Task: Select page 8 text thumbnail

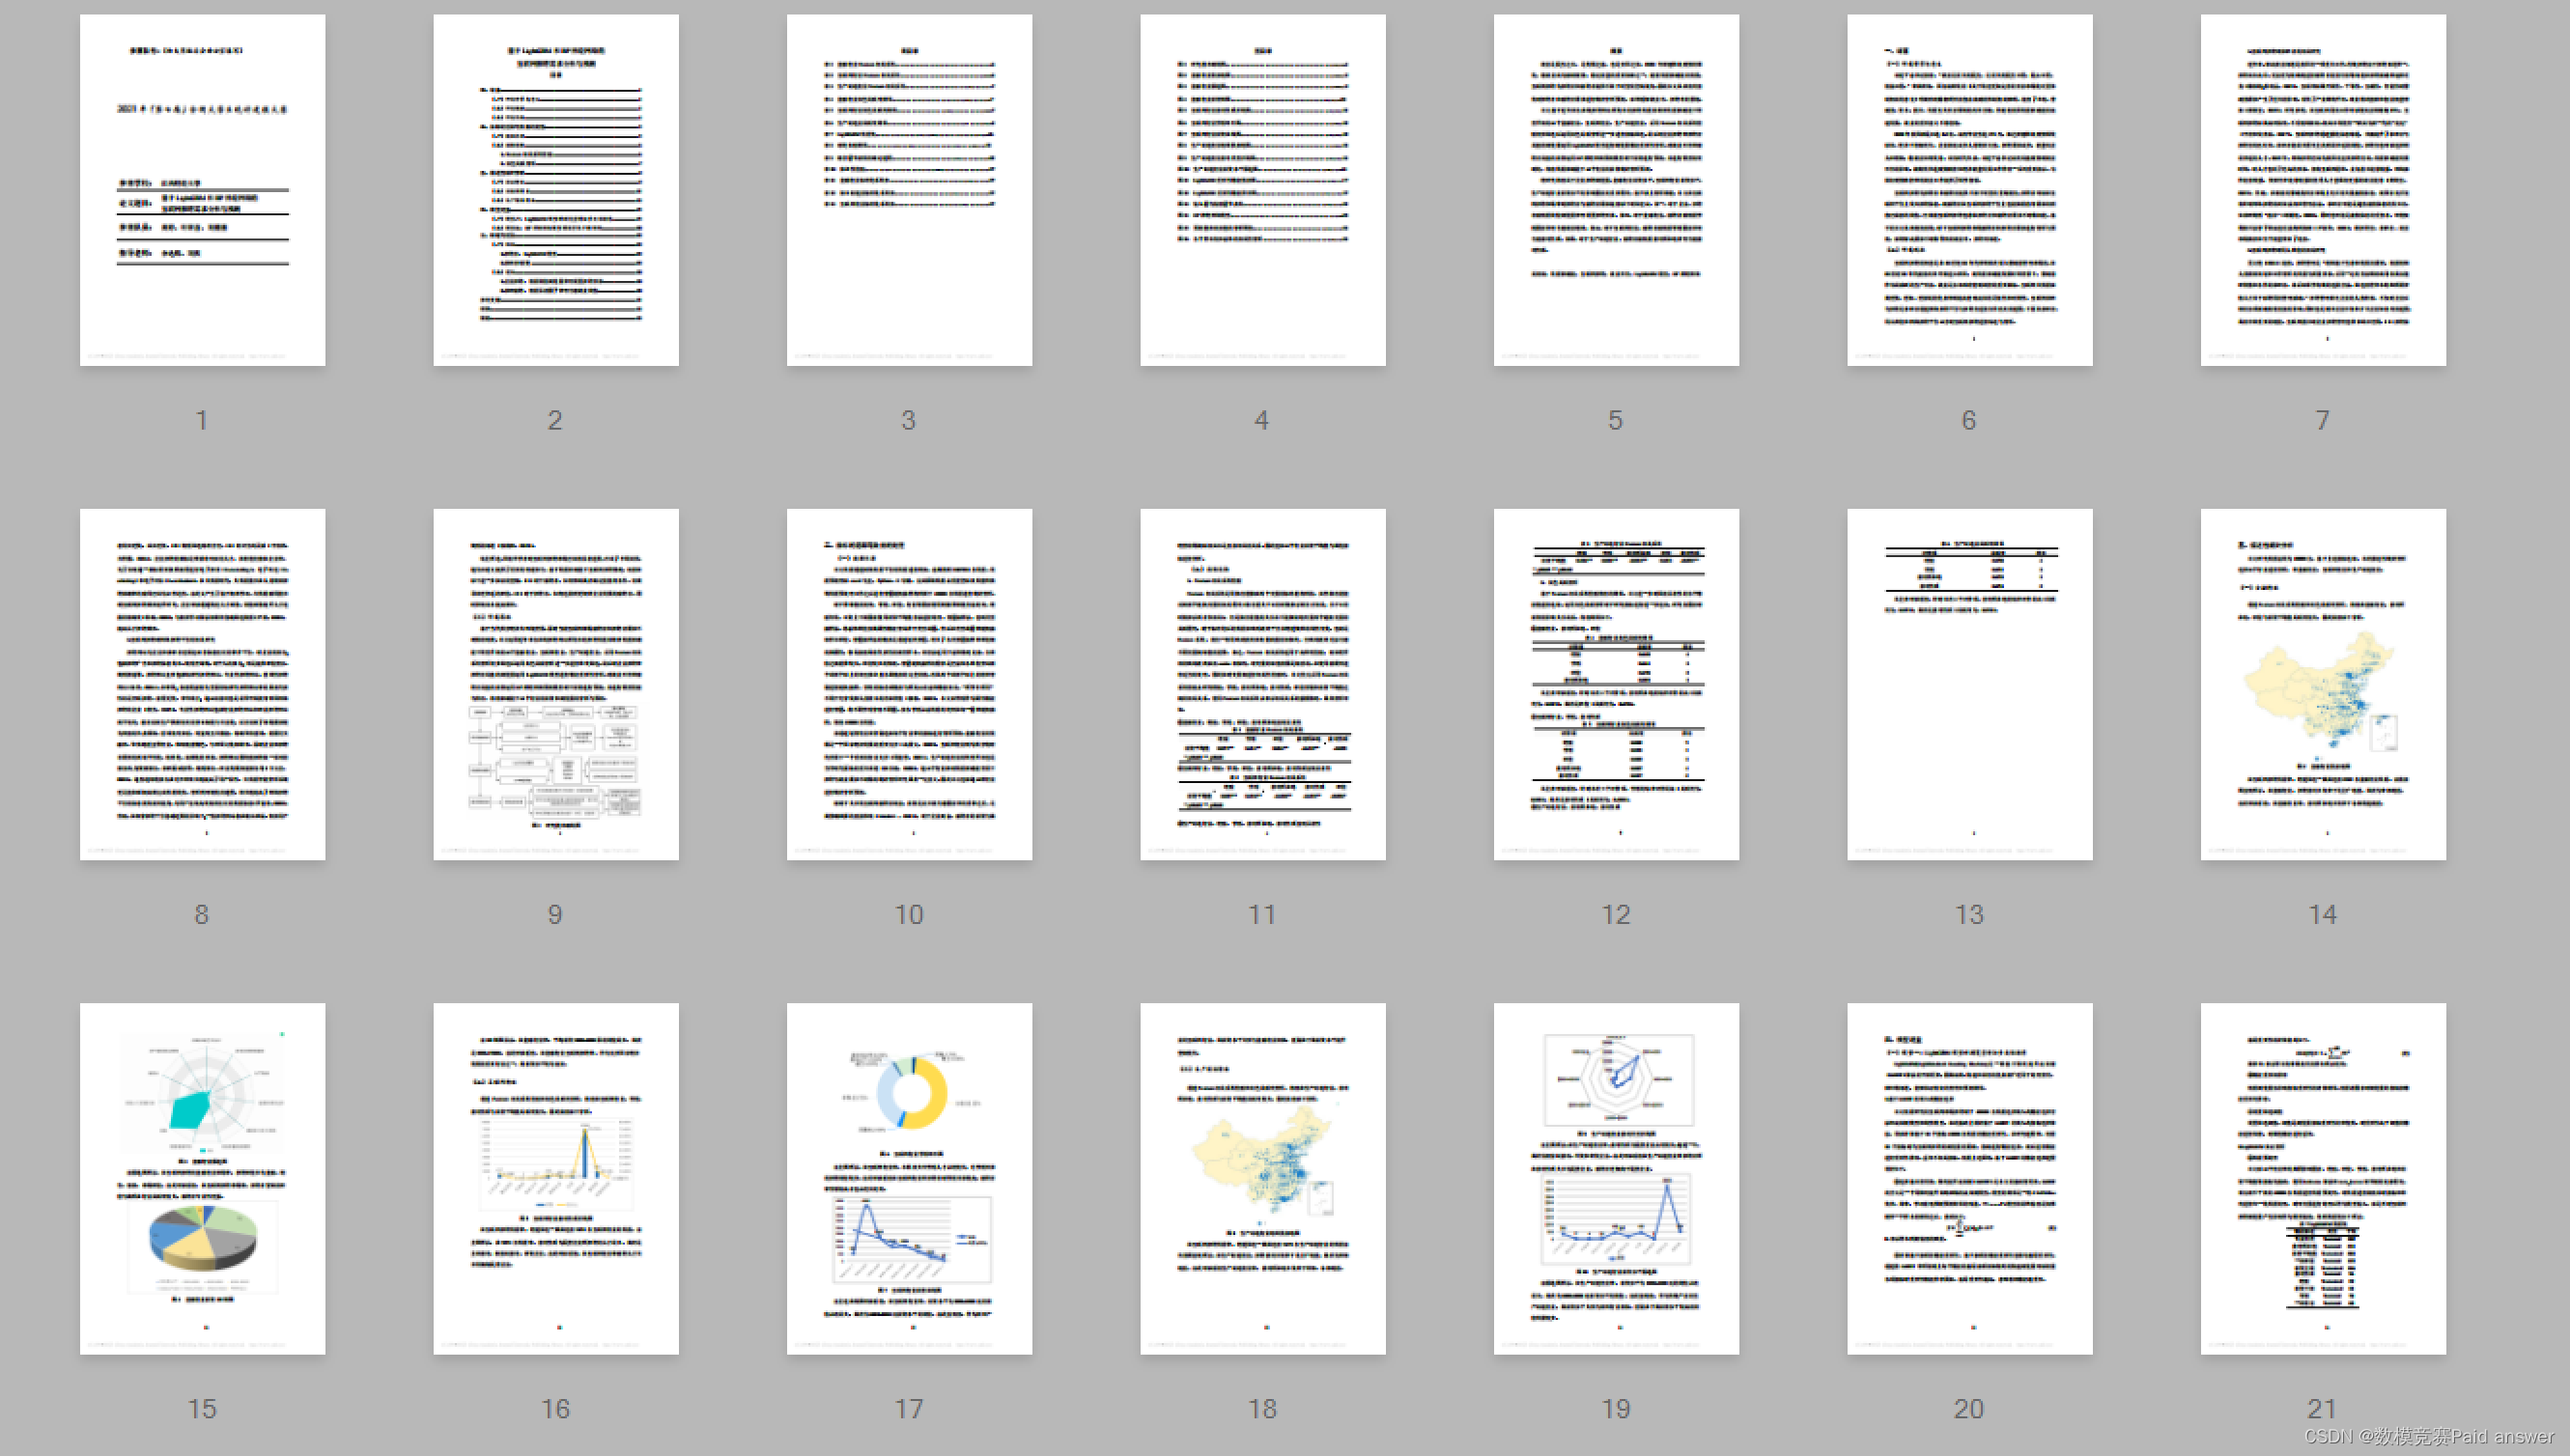Action: 202,684
